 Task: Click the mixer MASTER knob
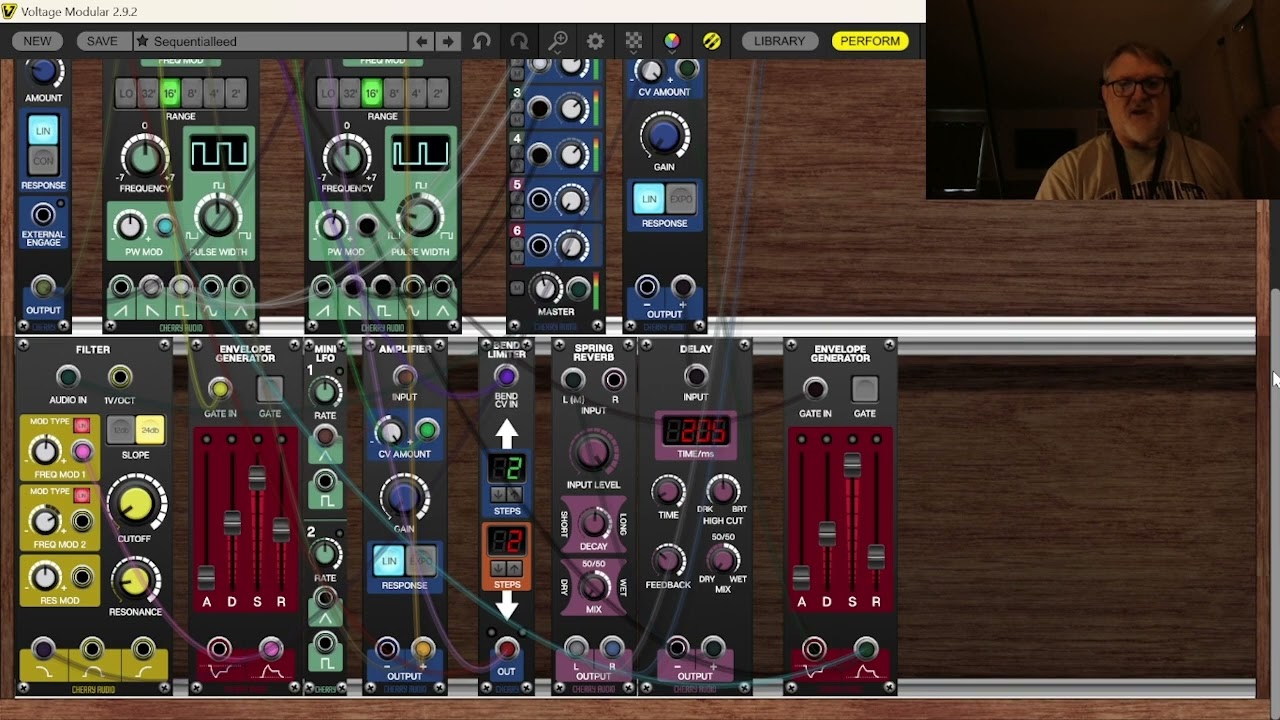(x=546, y=289)
